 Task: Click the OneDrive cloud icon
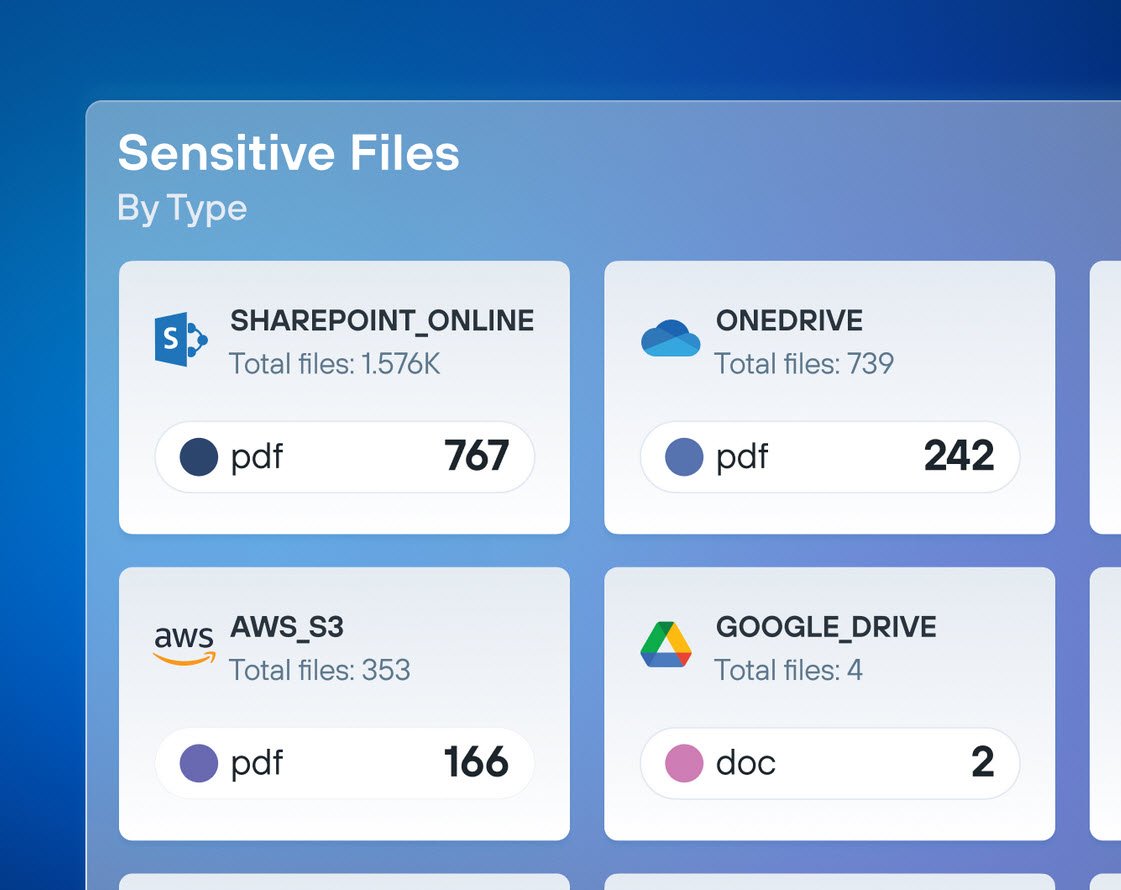[670, 339]
